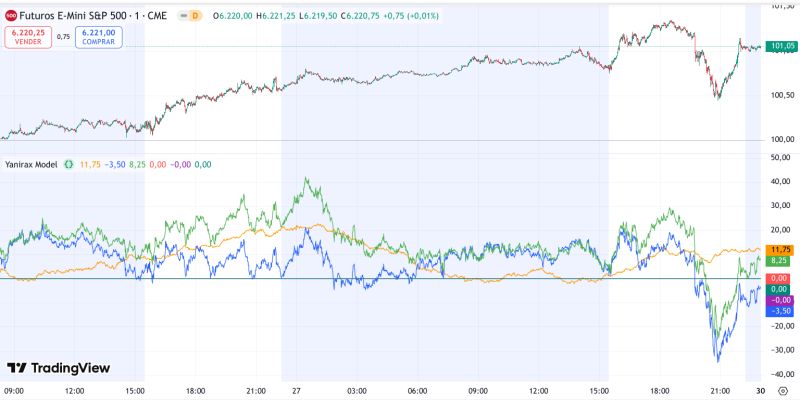
Task: Click the 27 date marker on time axis
Action: pos(296,390)
